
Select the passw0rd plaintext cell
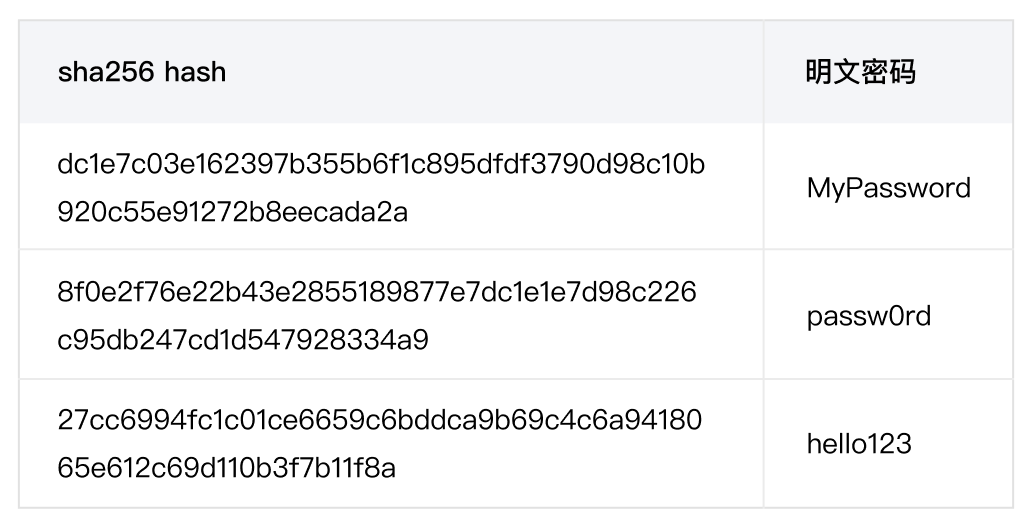point(868,316)
